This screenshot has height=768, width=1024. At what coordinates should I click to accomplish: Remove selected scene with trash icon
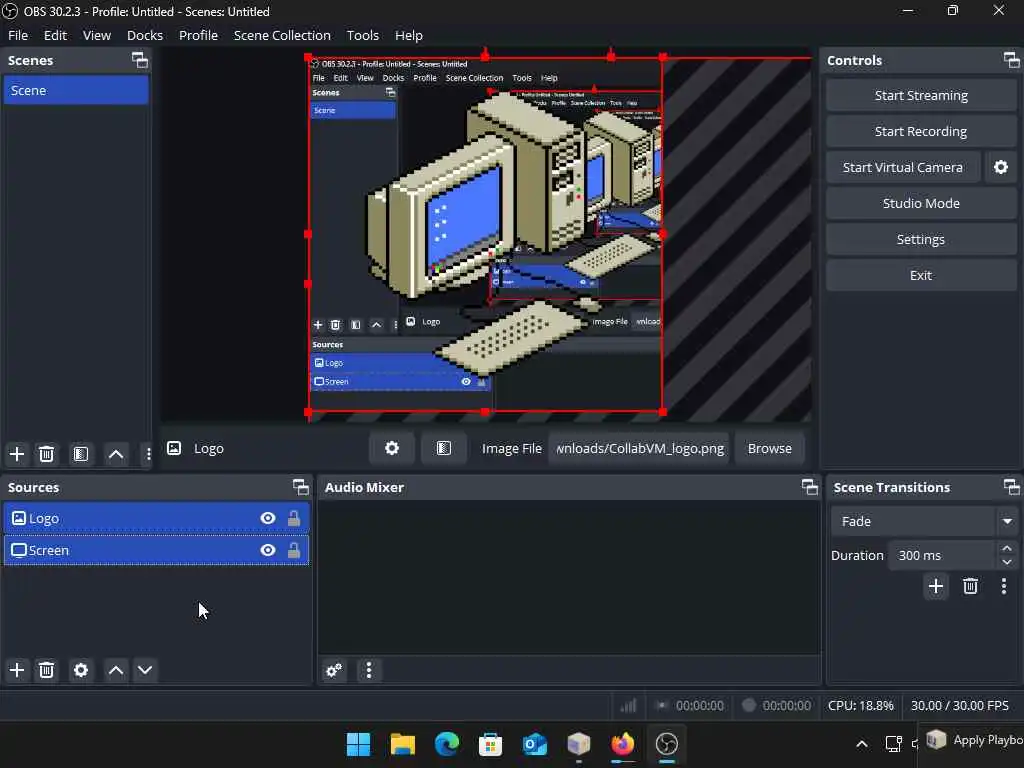coord(46,454)
